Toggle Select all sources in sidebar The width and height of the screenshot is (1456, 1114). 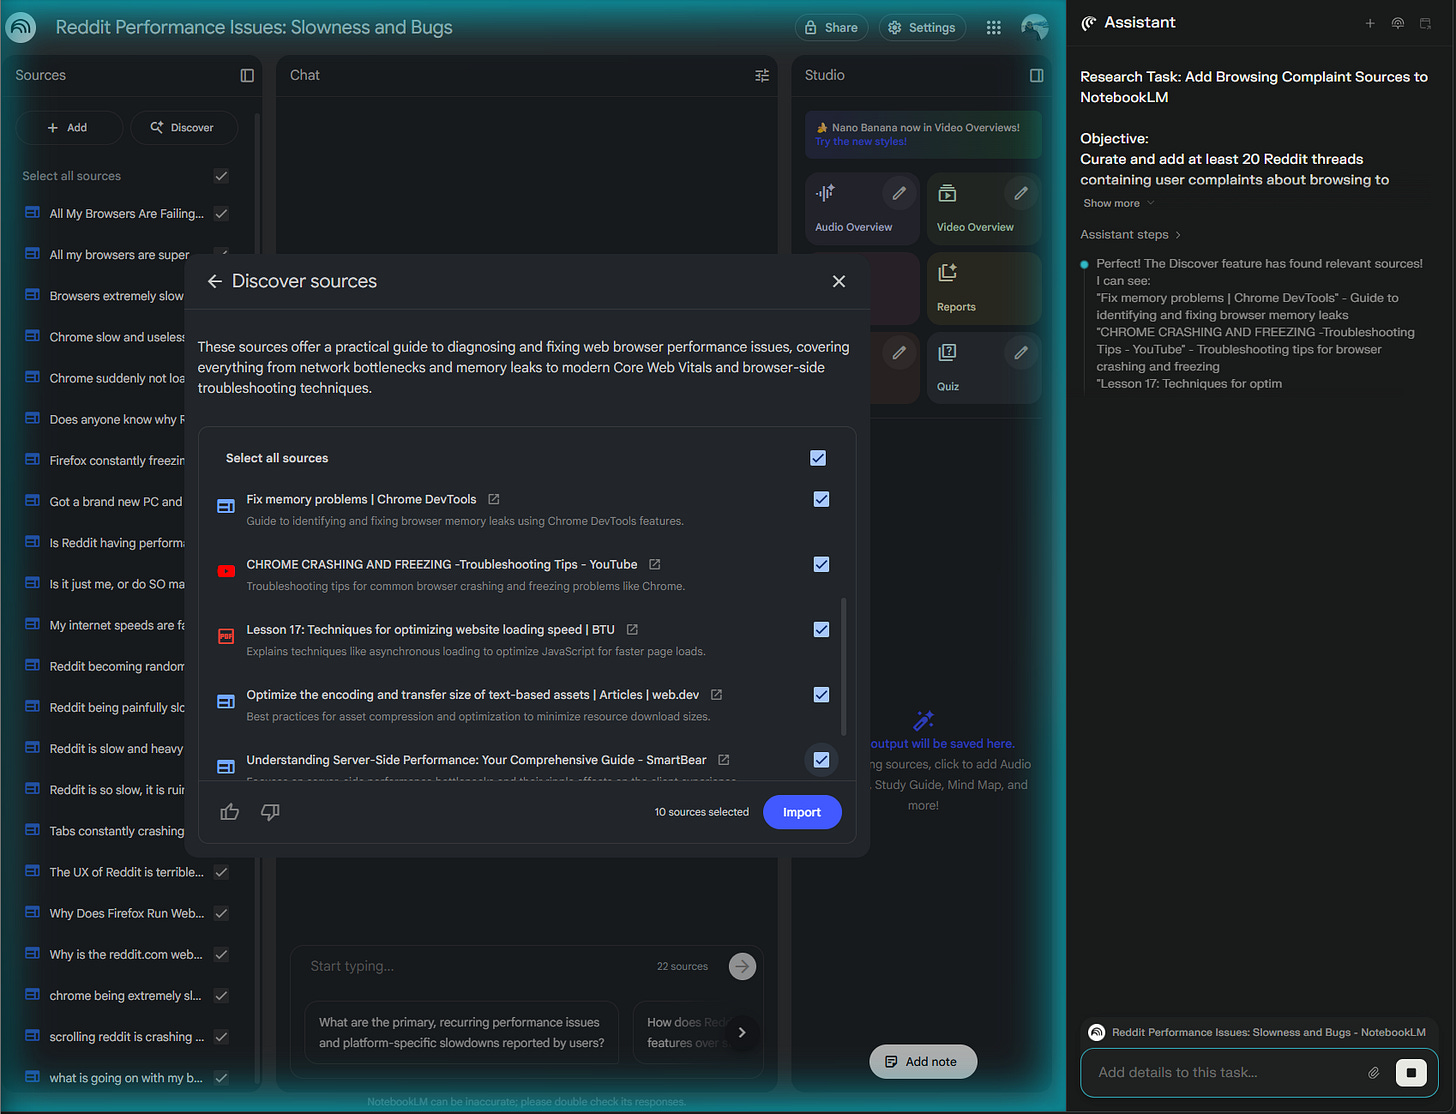pos(221,176)
